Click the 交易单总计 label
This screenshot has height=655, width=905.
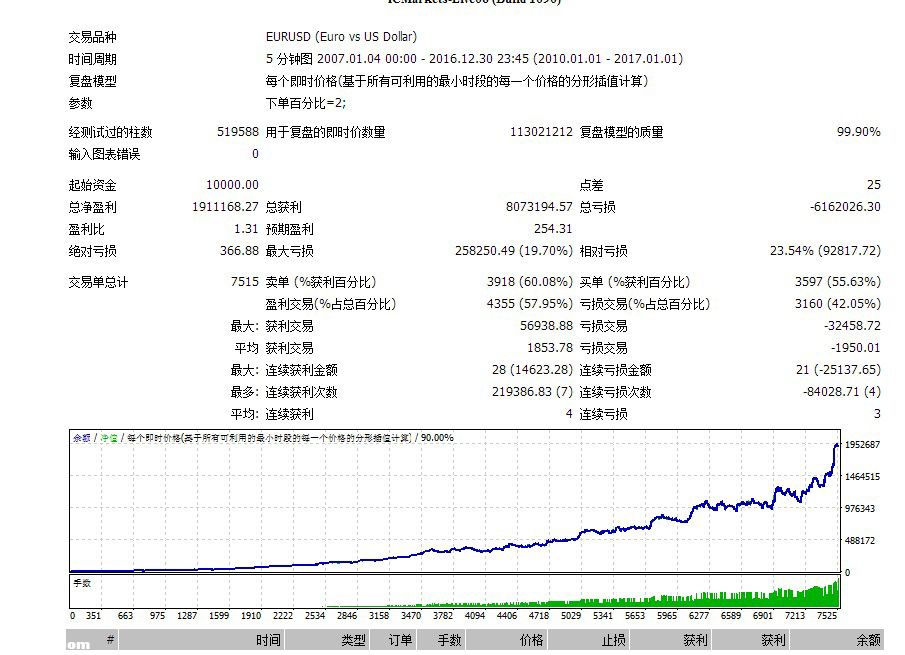[x=98, y=282]
